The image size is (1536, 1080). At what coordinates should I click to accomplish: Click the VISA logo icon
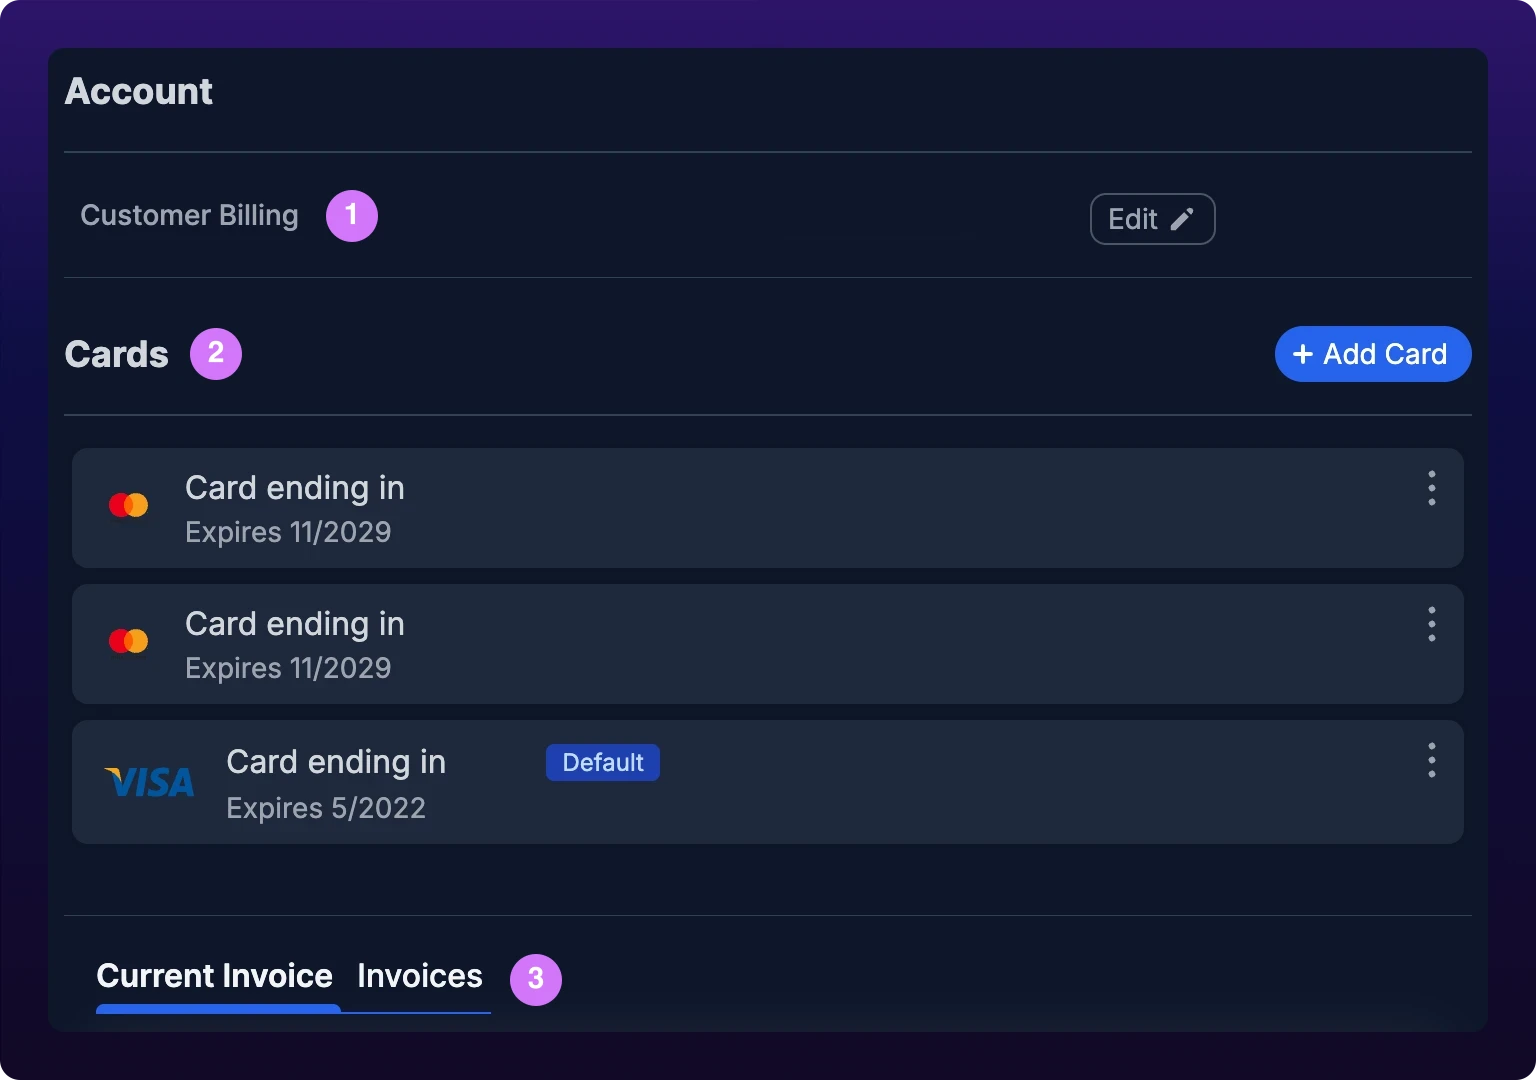[150, 782]
